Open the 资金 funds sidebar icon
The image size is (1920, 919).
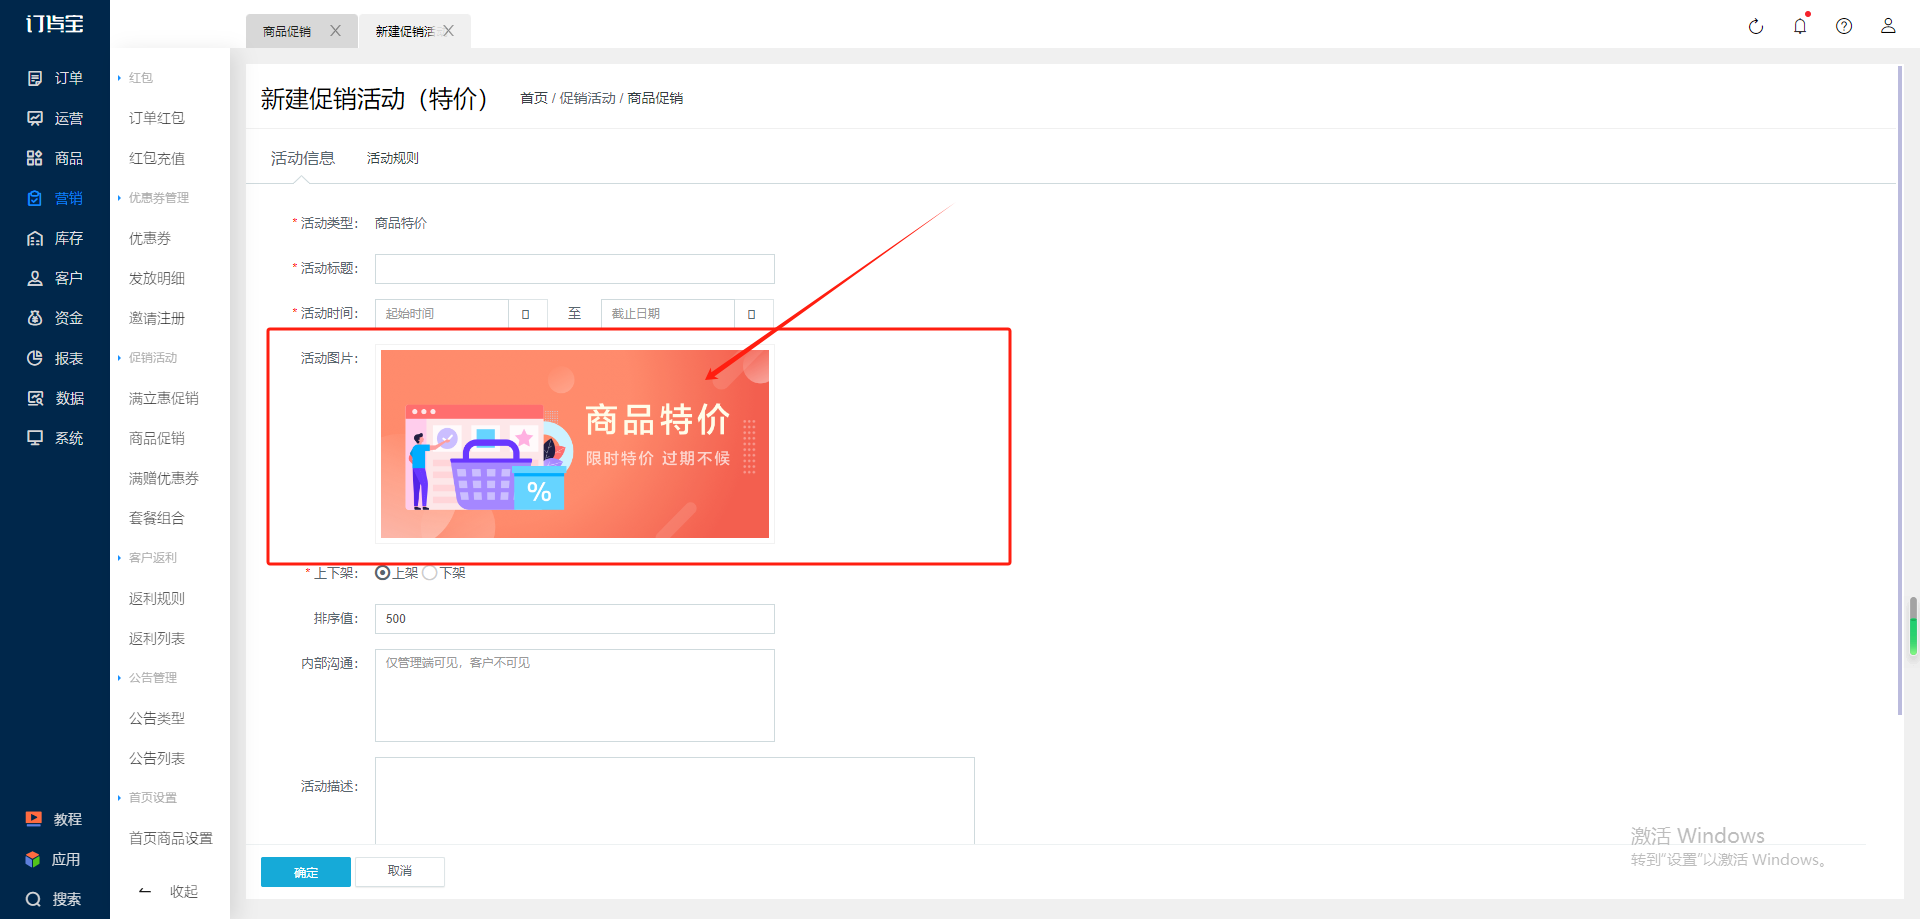(35, 318)
